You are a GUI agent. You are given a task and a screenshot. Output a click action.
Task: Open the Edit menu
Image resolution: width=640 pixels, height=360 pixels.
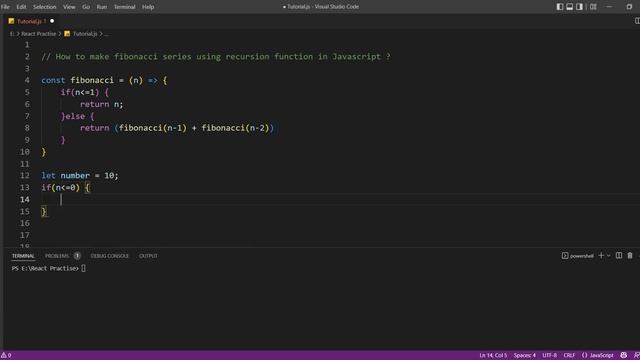click(x=21, y=7)
